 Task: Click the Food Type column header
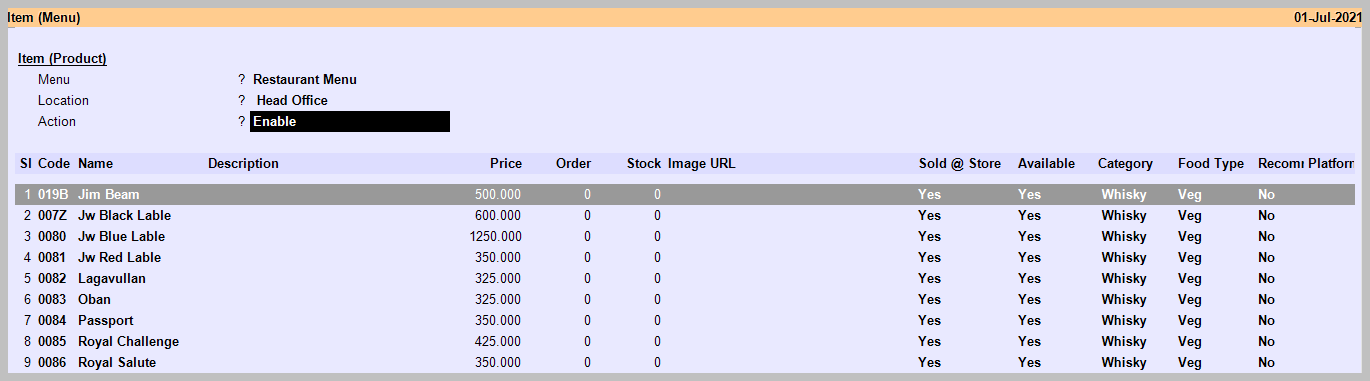(x=1211, y=164)
